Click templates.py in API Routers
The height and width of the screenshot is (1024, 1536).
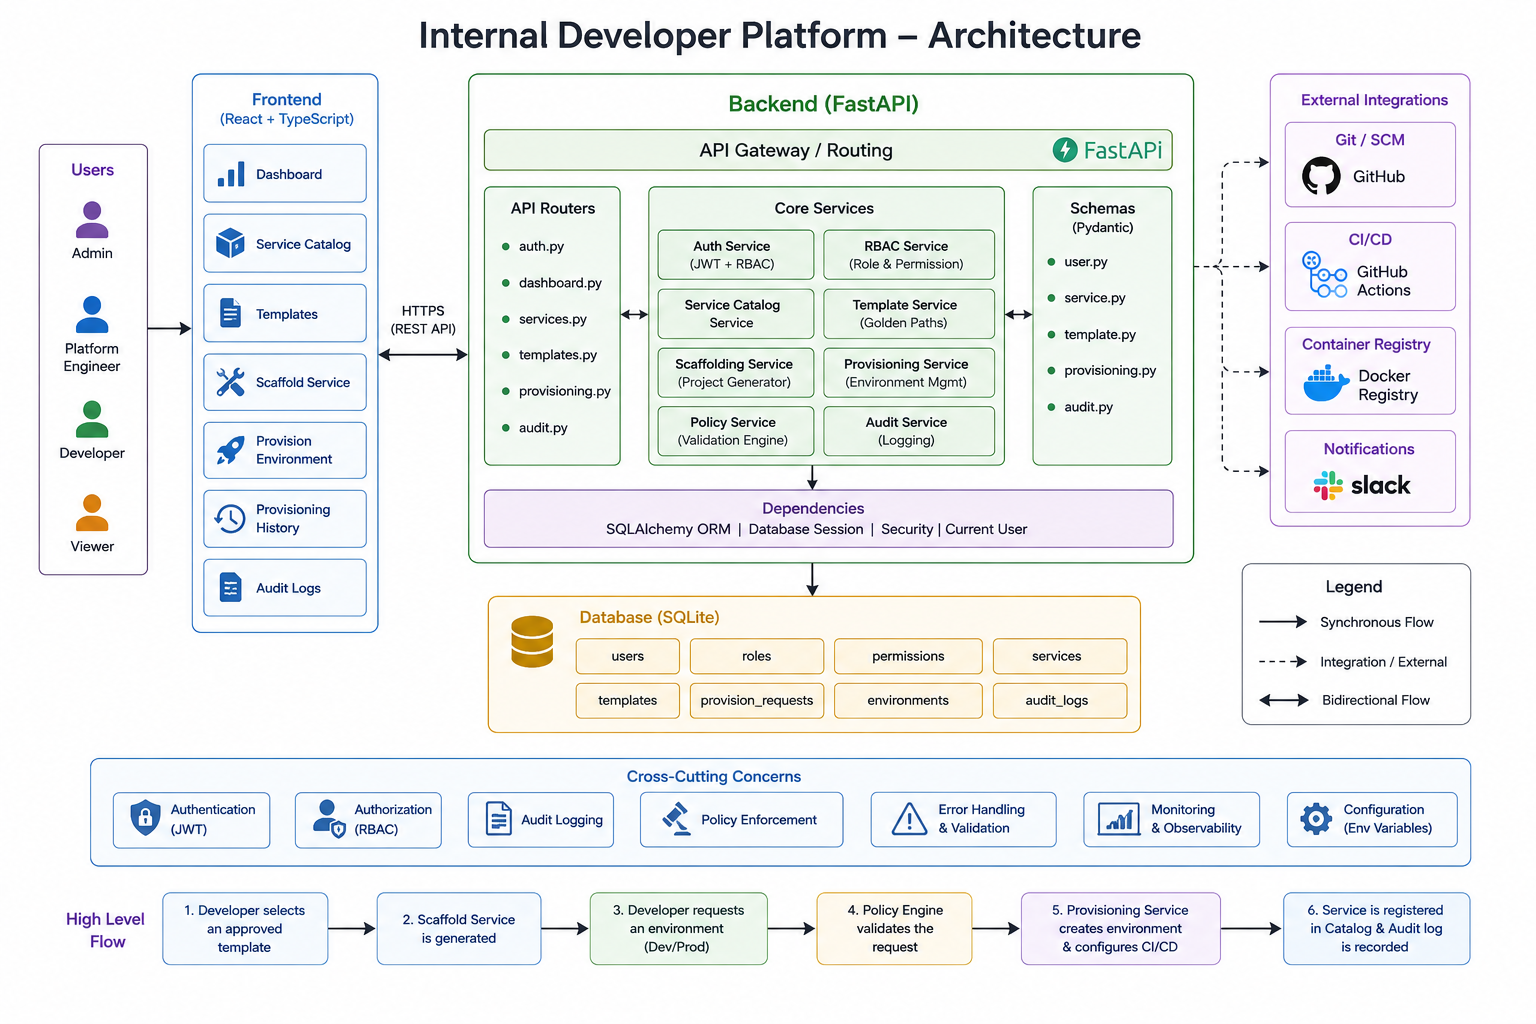558,355
